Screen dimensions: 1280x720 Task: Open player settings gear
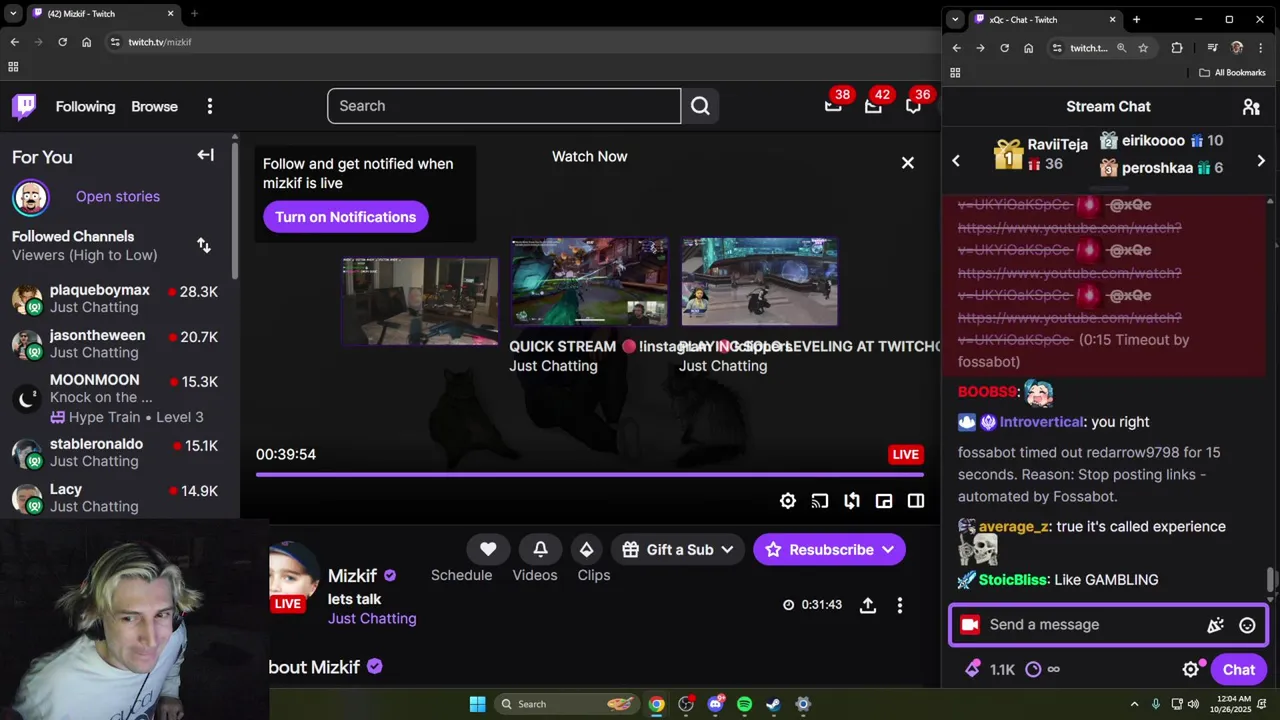[x=788, y=501]
